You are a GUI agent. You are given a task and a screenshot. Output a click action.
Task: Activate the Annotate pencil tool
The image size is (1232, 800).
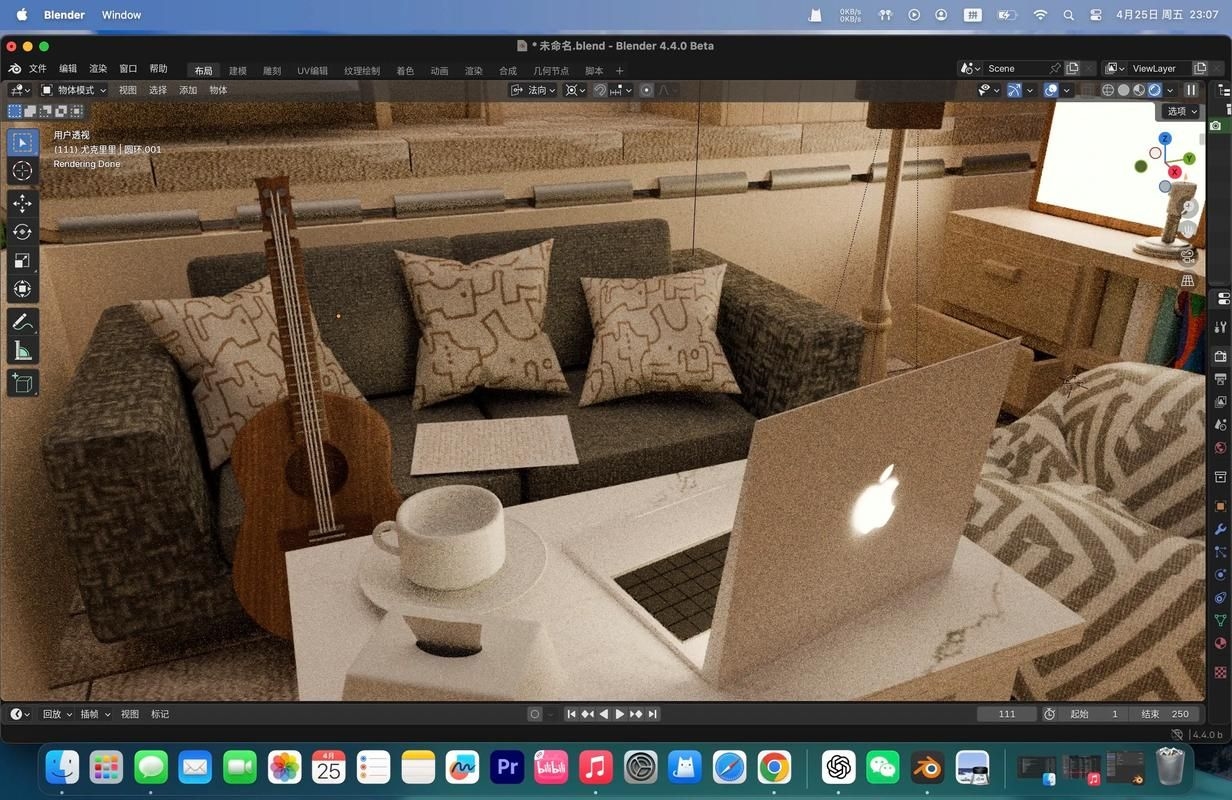pos(22,322)
